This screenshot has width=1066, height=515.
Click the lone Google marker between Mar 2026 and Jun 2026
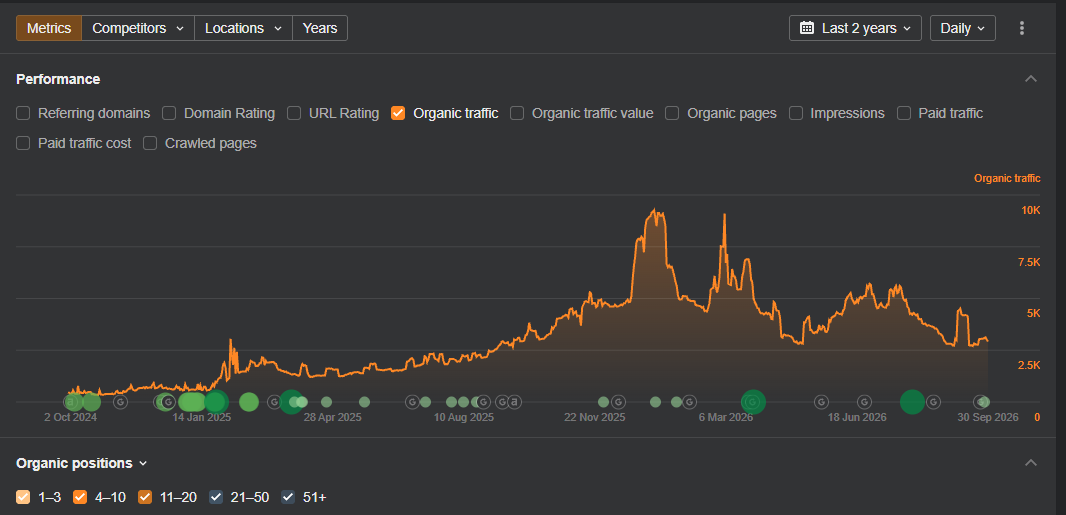pos(821,402)
